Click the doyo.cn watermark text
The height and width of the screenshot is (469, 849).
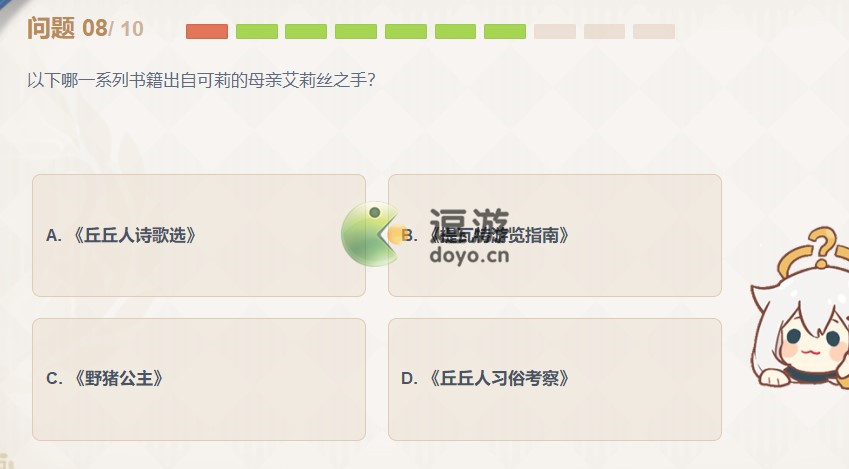469,255
